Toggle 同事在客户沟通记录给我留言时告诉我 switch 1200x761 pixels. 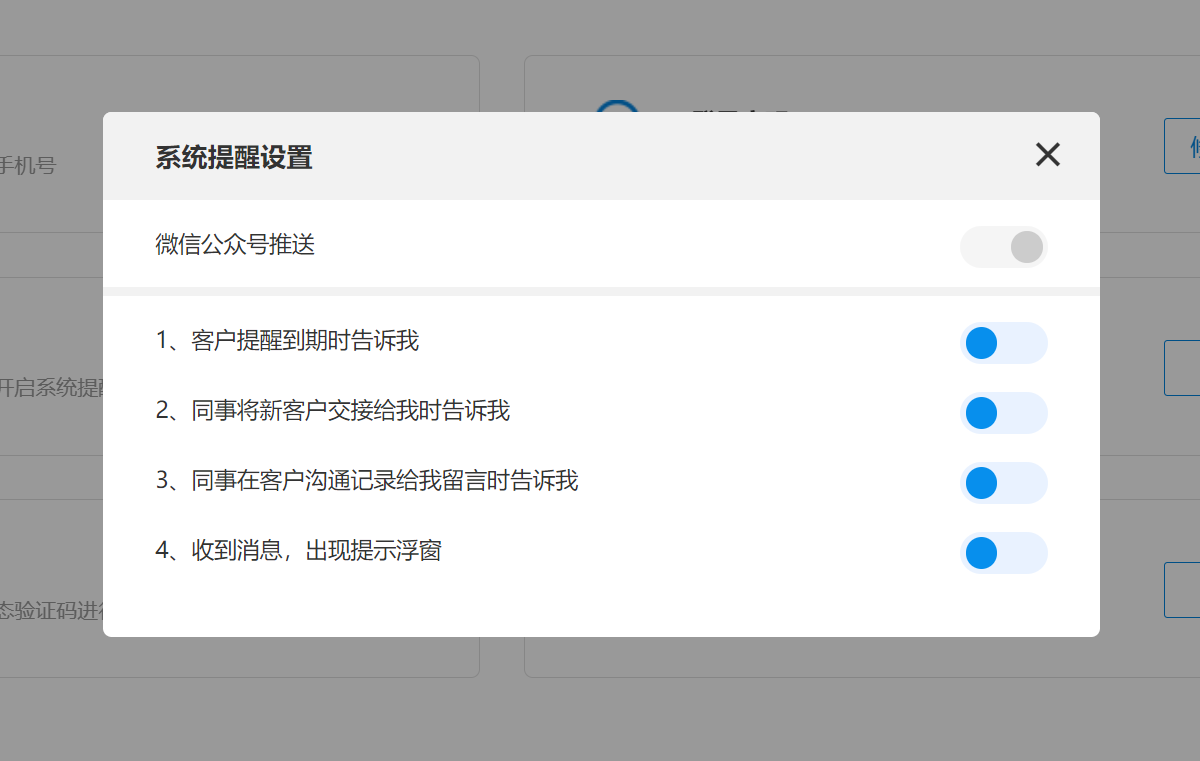tap(1003, 483)
